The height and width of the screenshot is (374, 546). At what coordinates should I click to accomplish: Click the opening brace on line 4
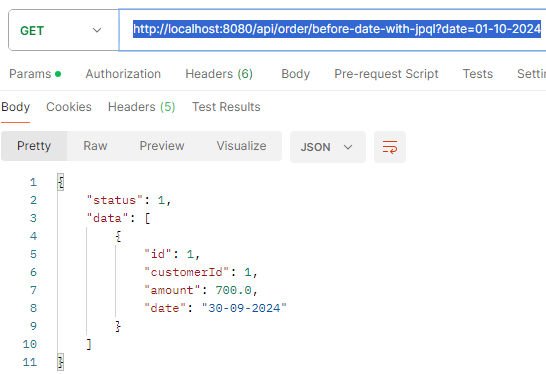point(118,236)
